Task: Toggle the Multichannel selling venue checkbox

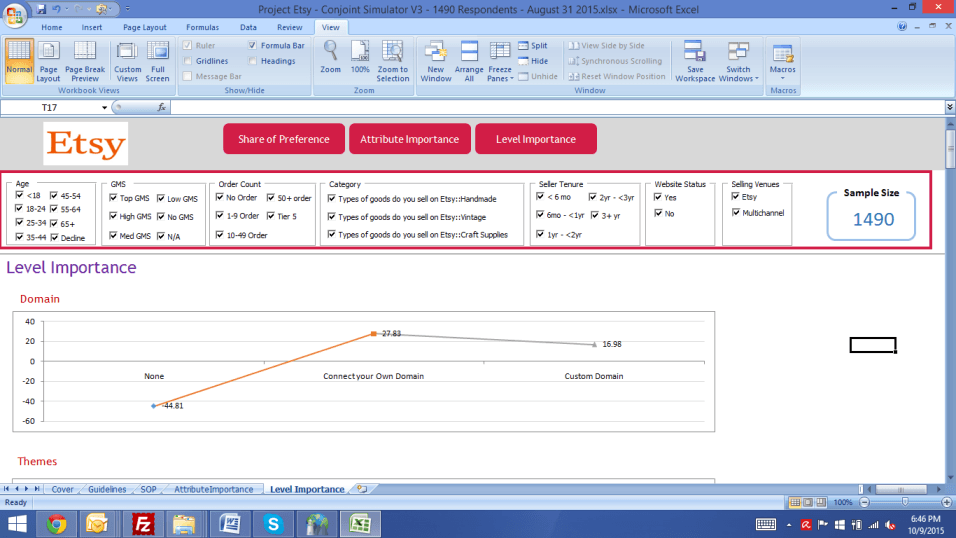Action: point(735,213)
